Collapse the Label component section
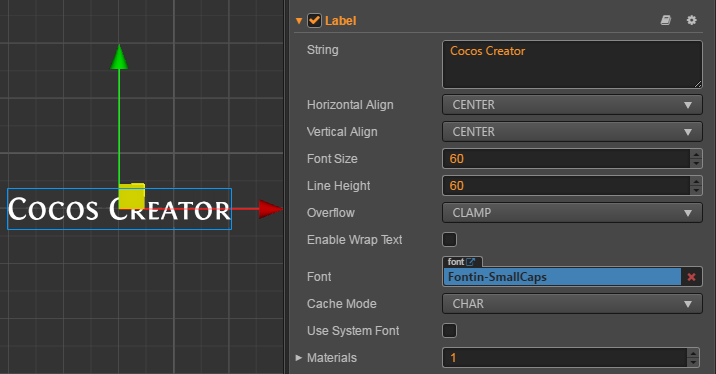This screenshot has width=716, height=374. click(299, 21)
